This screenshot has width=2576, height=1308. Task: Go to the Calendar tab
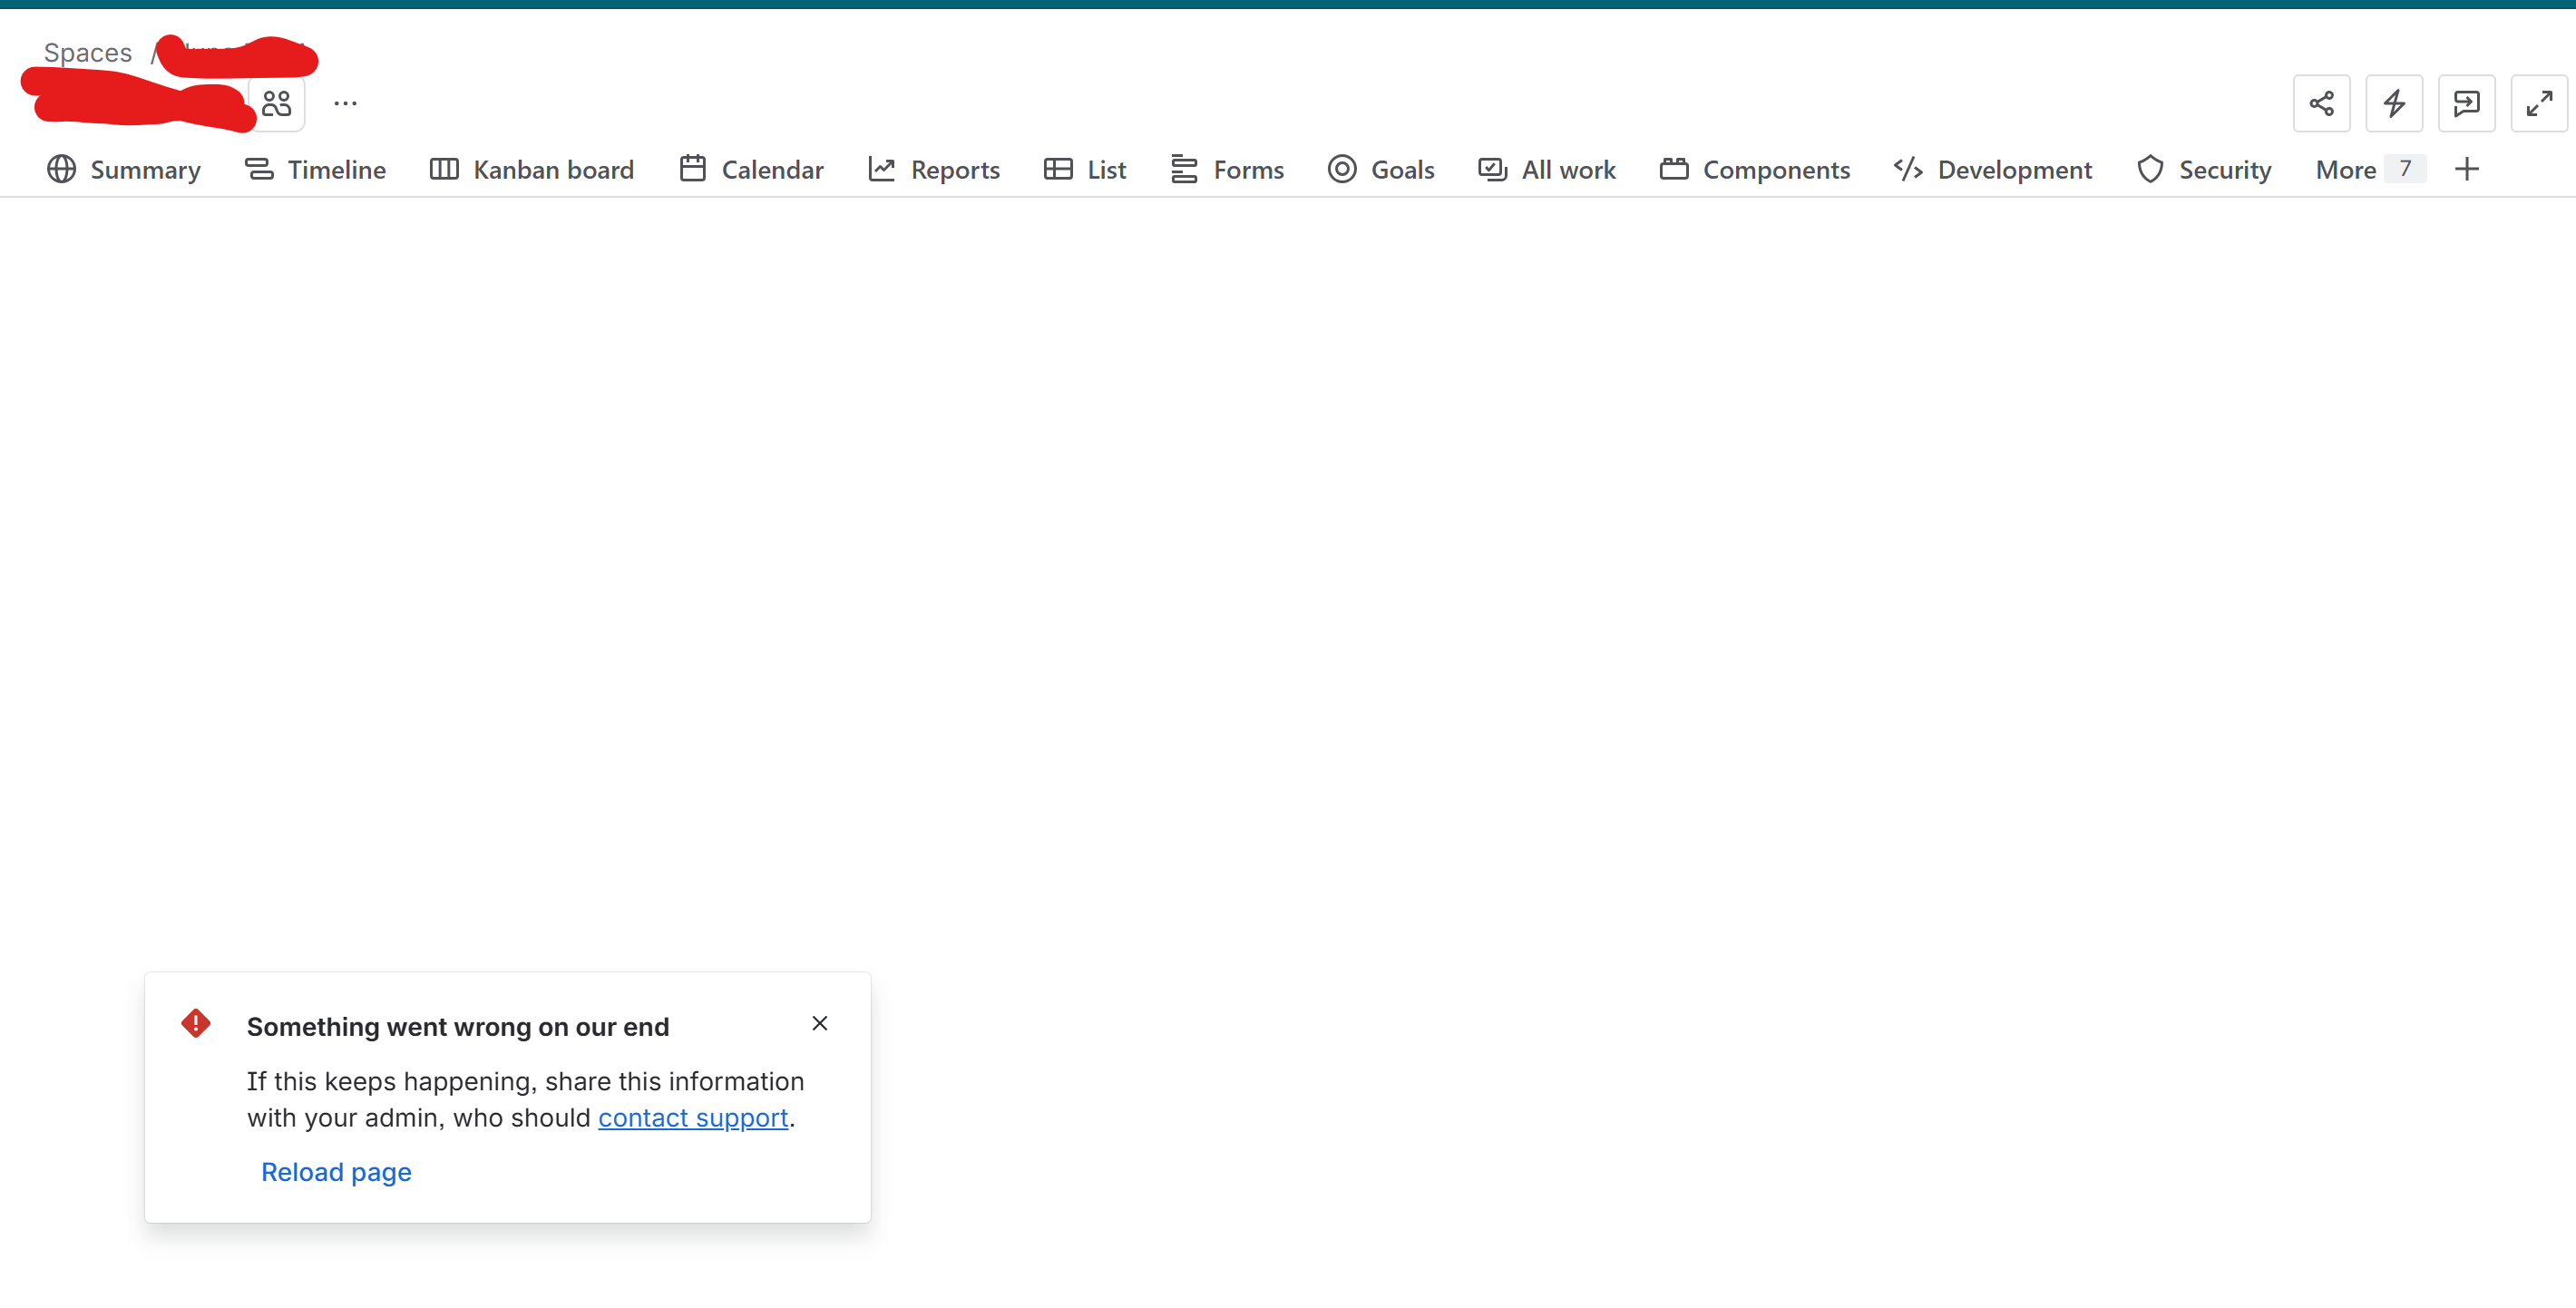(x=751, y=170)
